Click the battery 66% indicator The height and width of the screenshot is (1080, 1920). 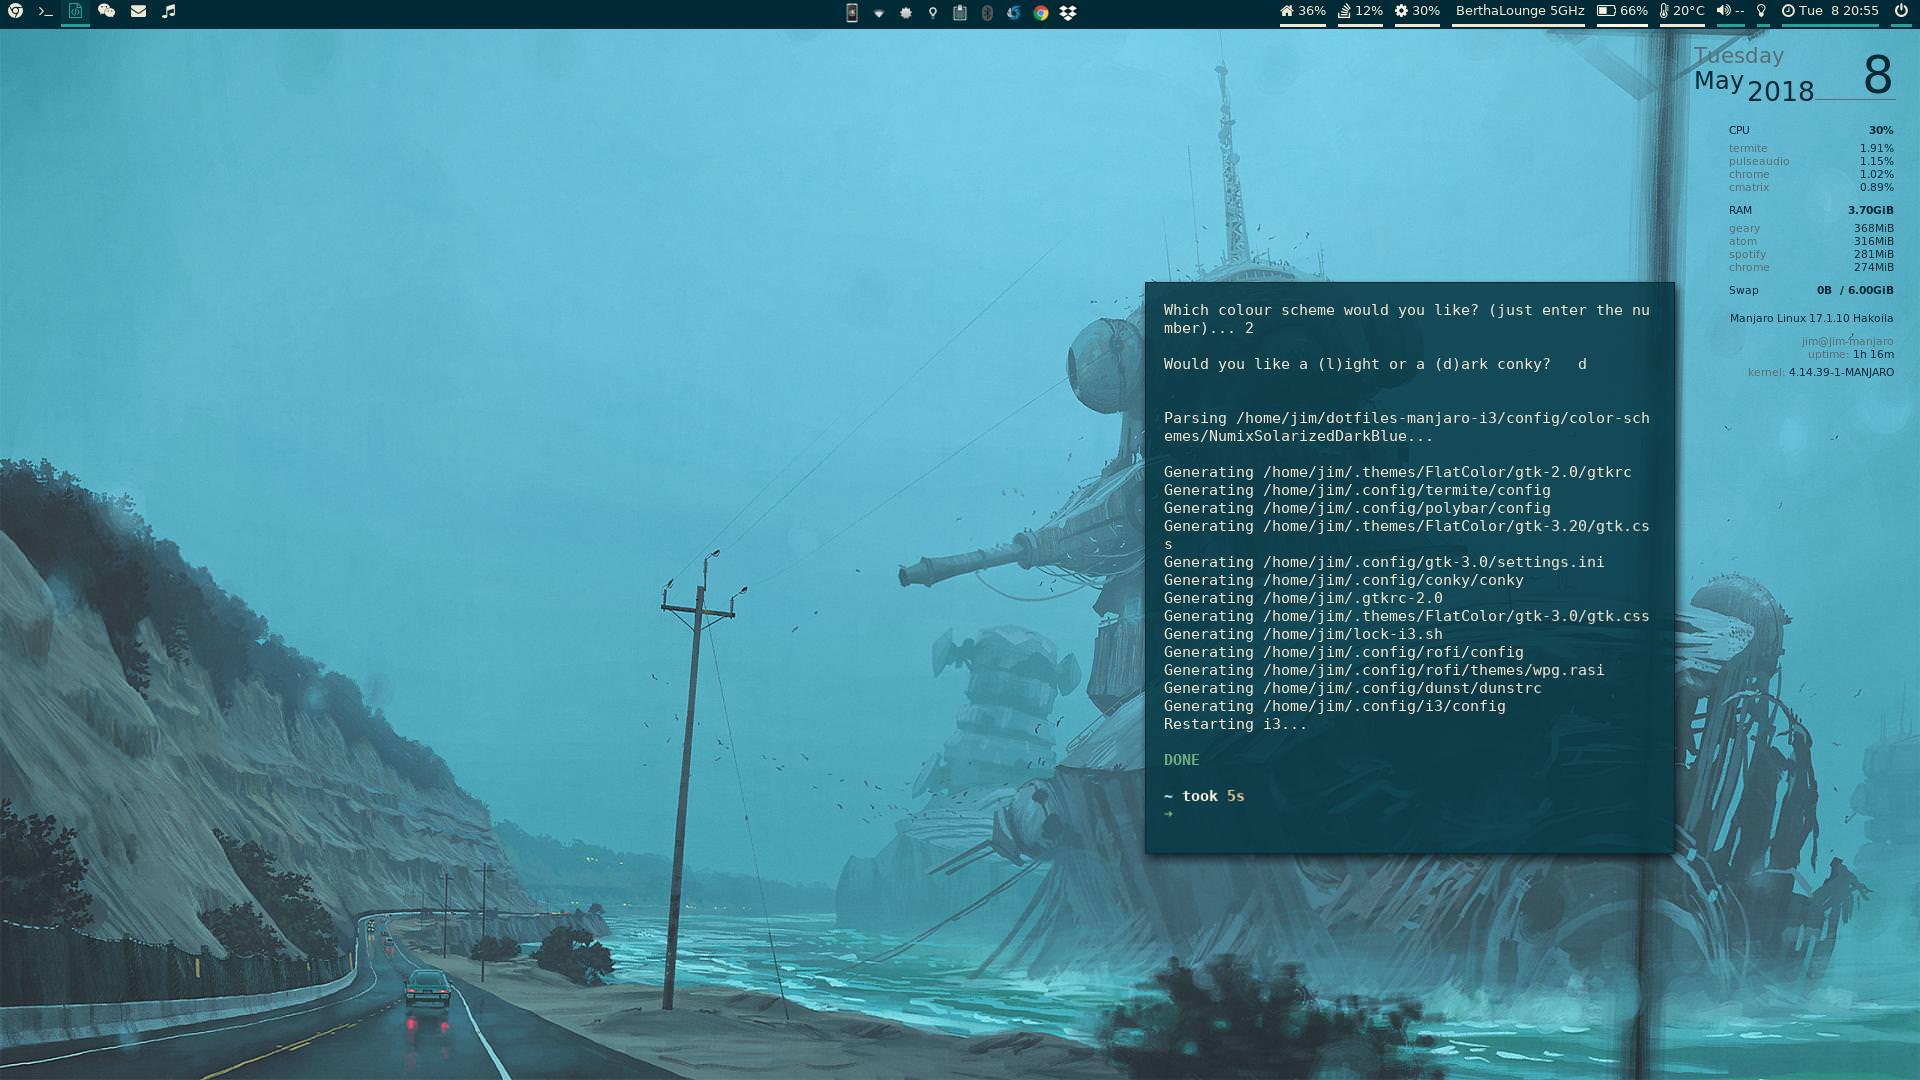coord(1622,11)
